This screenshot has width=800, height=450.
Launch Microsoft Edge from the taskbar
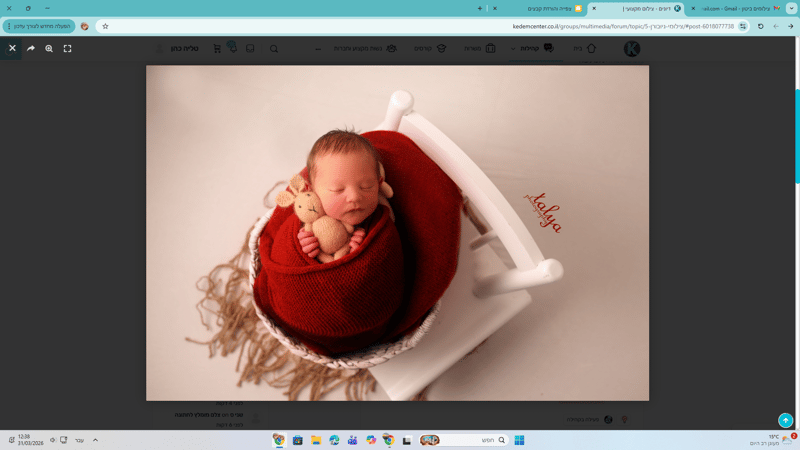[334, 440]
